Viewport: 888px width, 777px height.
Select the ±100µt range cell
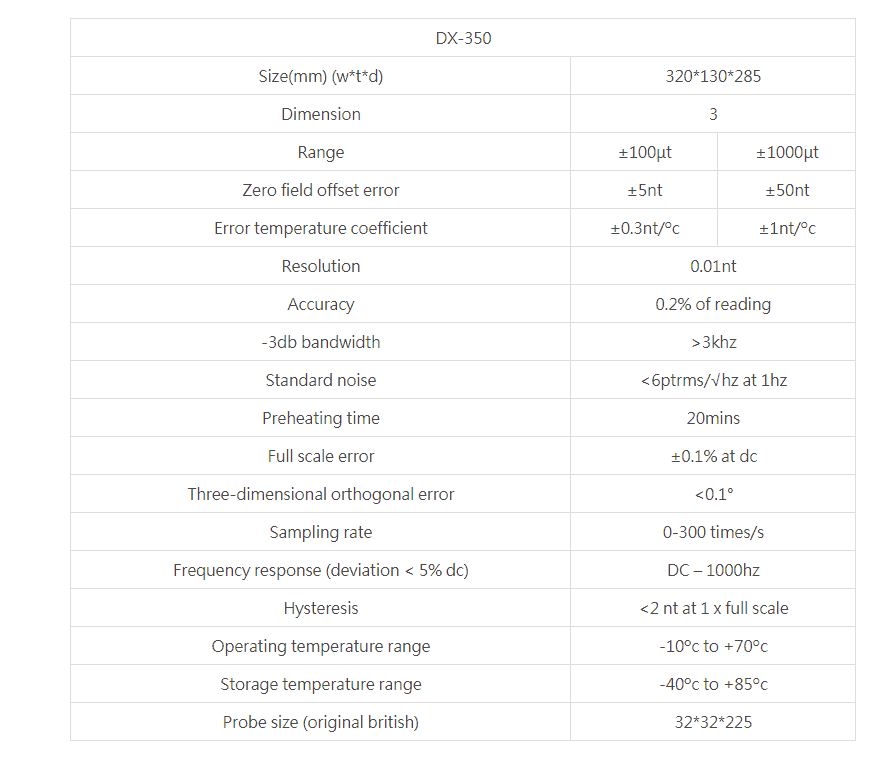644,152
